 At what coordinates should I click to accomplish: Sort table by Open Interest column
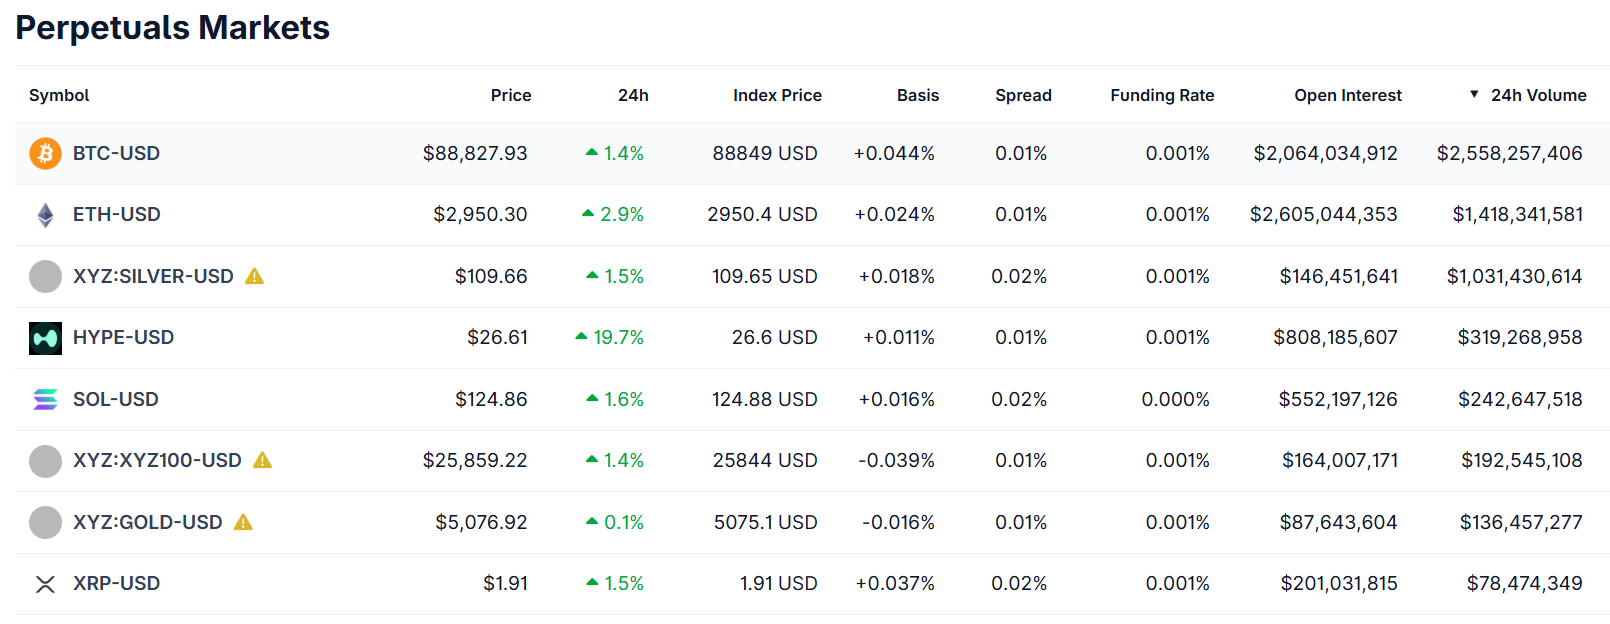1347,95
